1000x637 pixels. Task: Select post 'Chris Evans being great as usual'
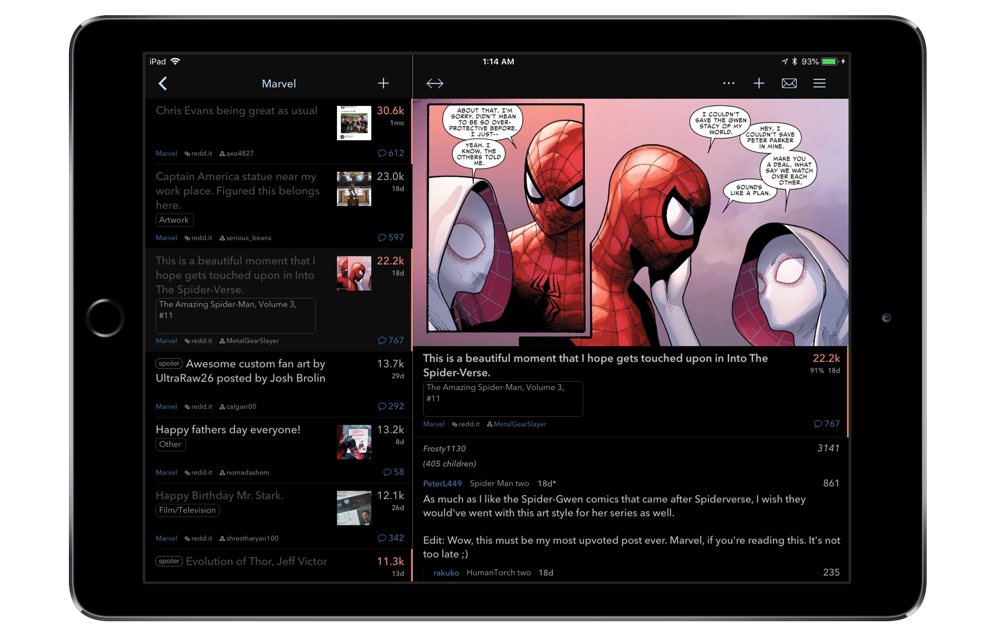coord(237,110)
